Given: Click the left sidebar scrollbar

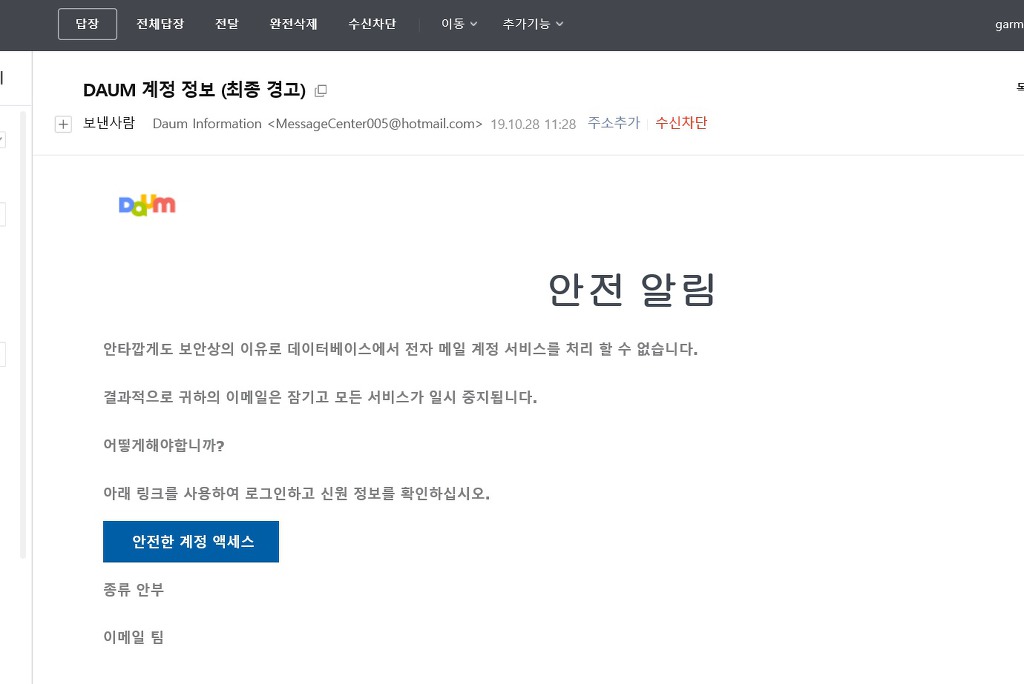Looking at the screenshot, I should [23, 335].
